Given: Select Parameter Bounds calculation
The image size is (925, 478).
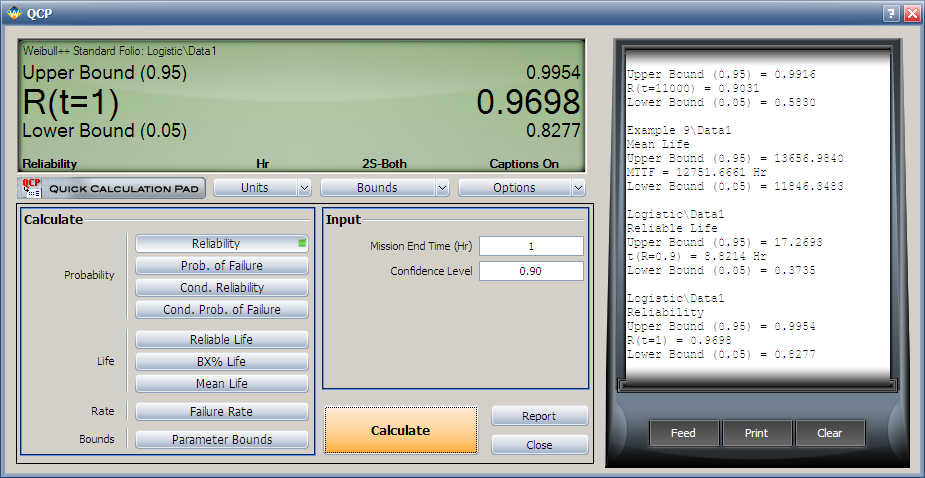Looking at the screenshot, I should (222, 440).
